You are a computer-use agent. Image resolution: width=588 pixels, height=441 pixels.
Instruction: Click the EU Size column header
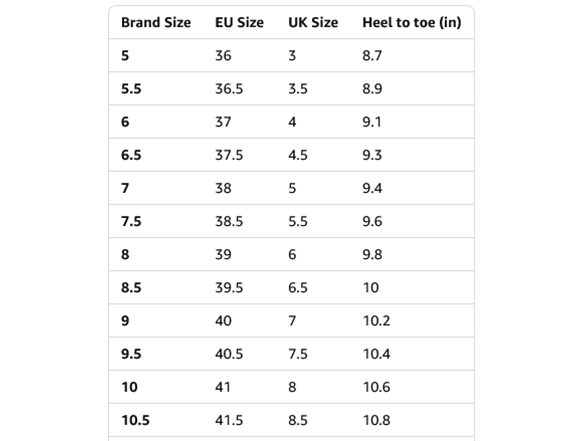coord(239,22)
